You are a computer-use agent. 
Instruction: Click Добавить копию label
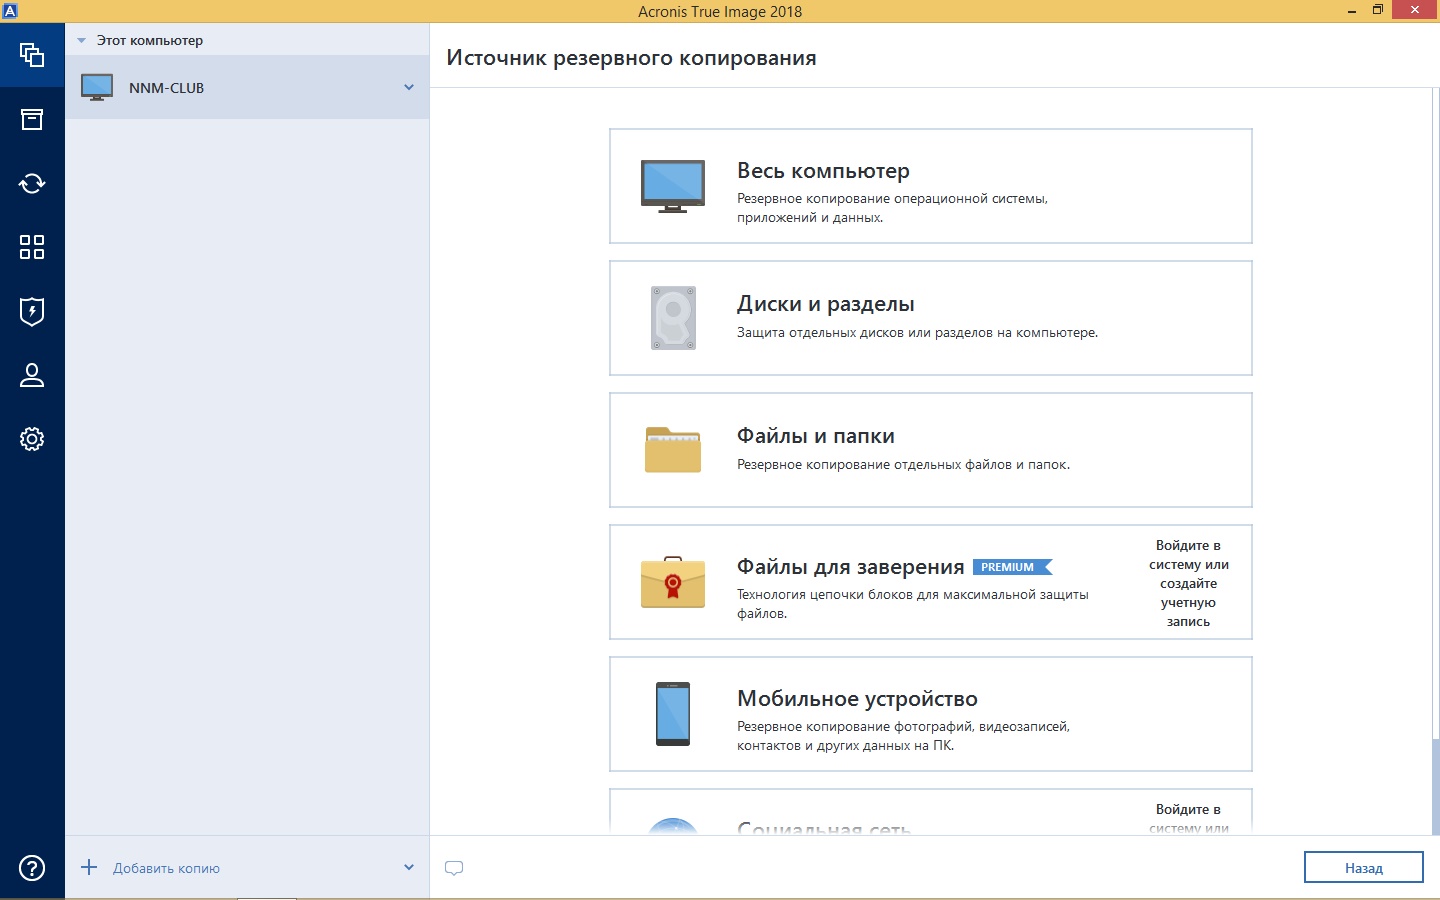[166, 868]
